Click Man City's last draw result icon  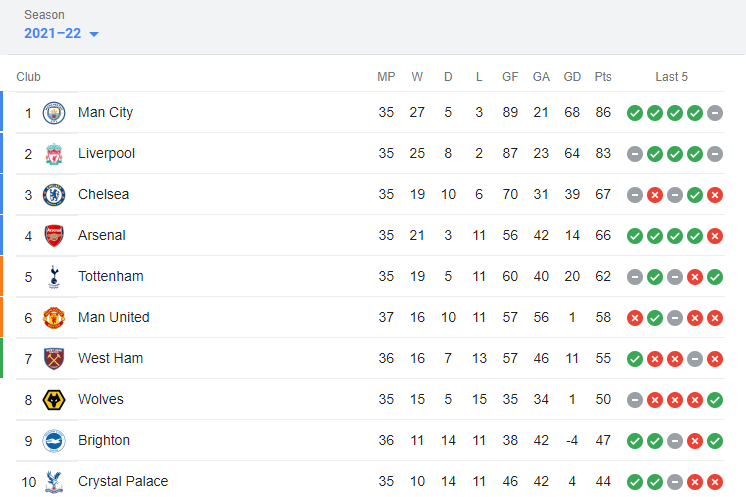point(715,113)
